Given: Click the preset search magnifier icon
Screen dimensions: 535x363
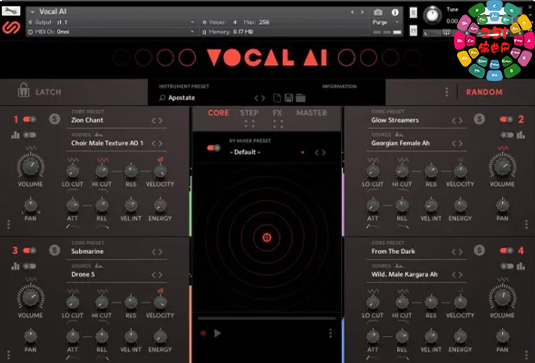Looking at the screenshot, I should coord(162,98).
